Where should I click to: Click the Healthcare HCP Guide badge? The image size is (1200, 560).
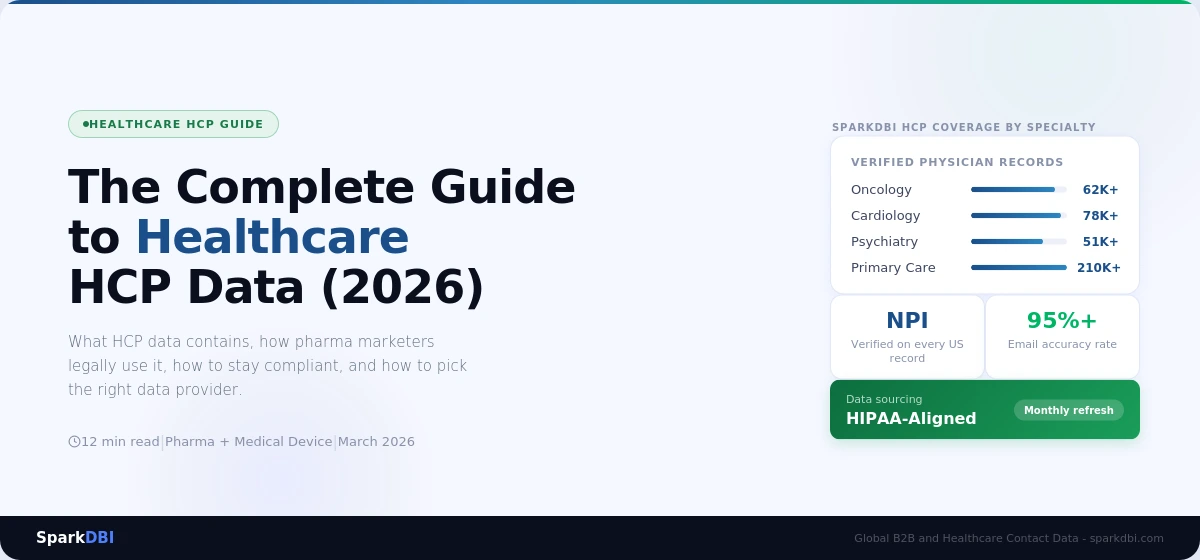173,124
